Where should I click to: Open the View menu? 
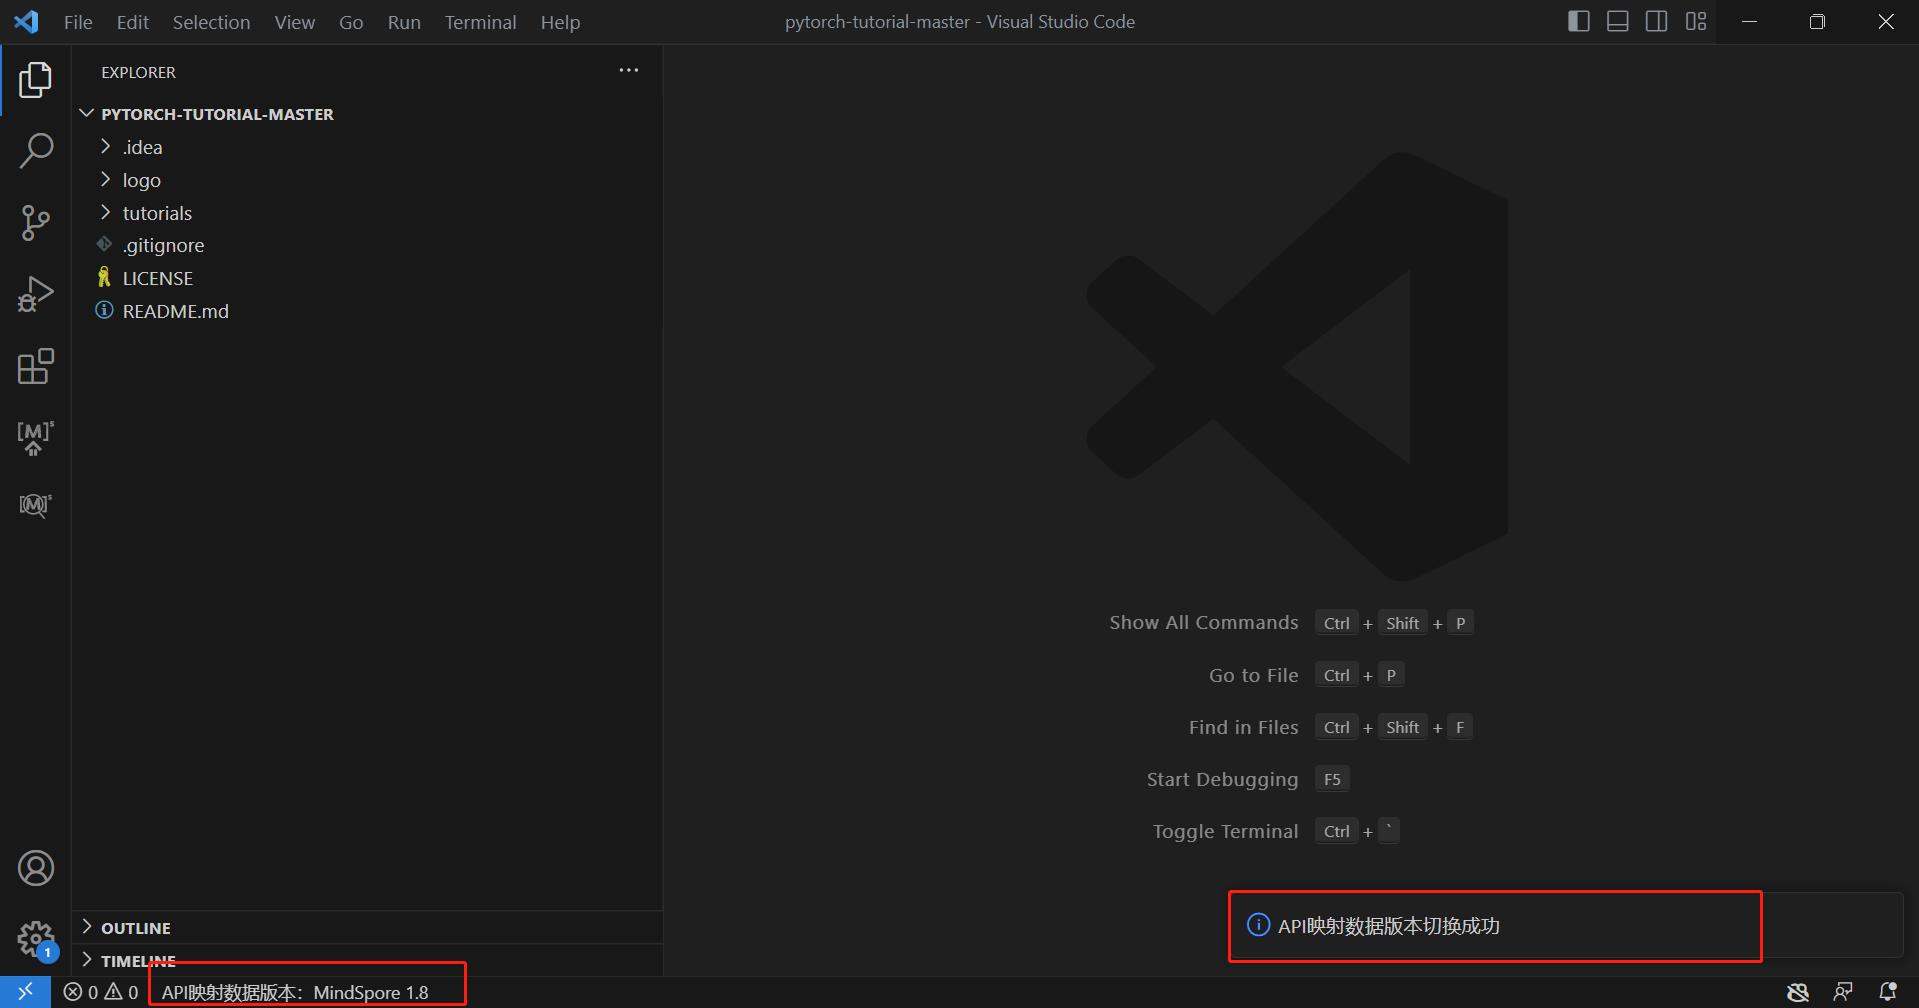(295, 22)
